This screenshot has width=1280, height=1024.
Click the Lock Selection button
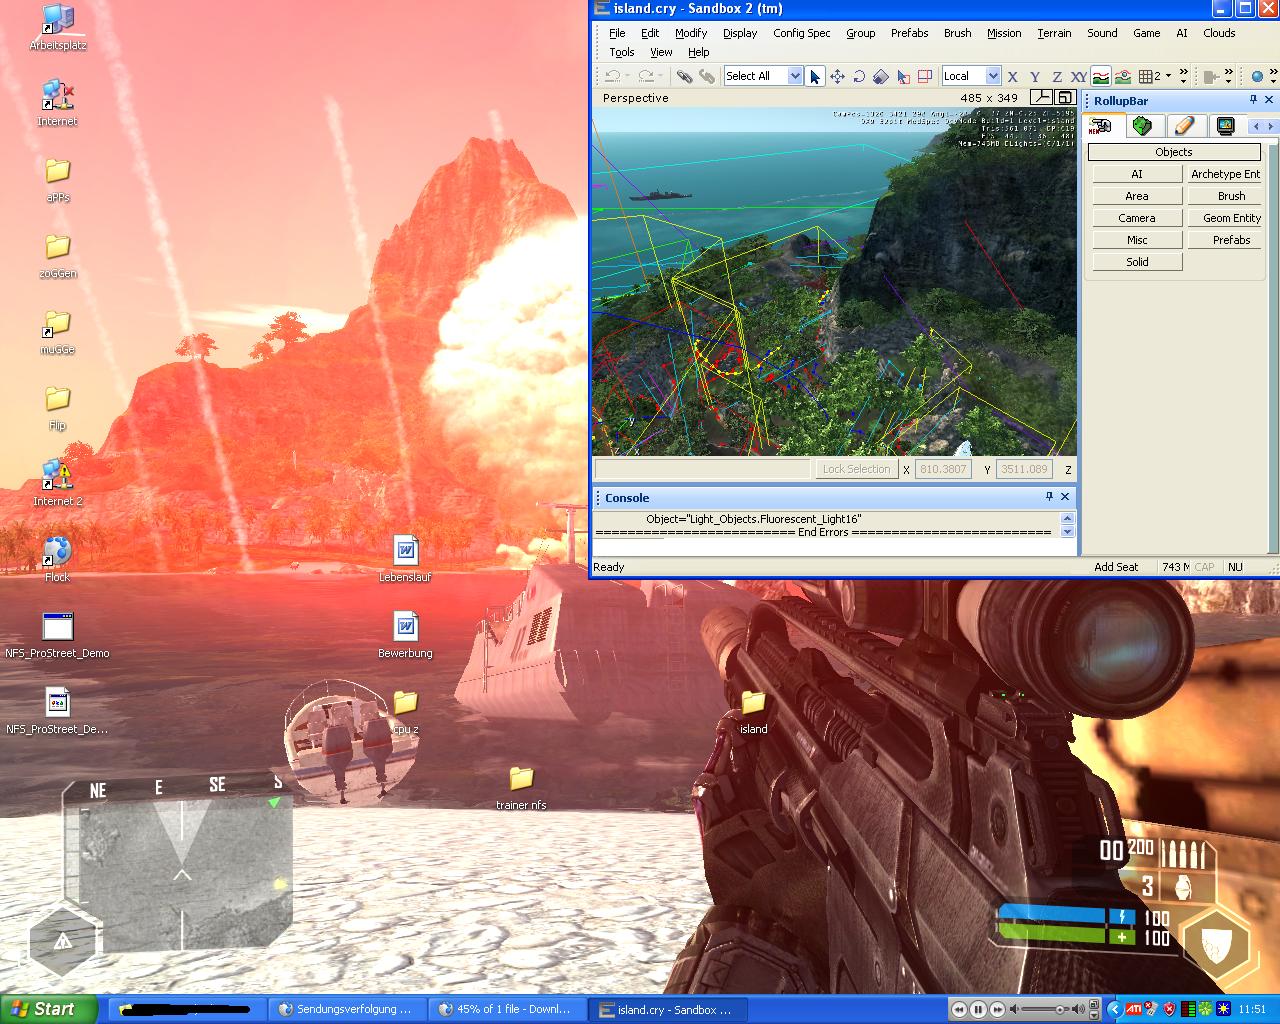point(856,469)
